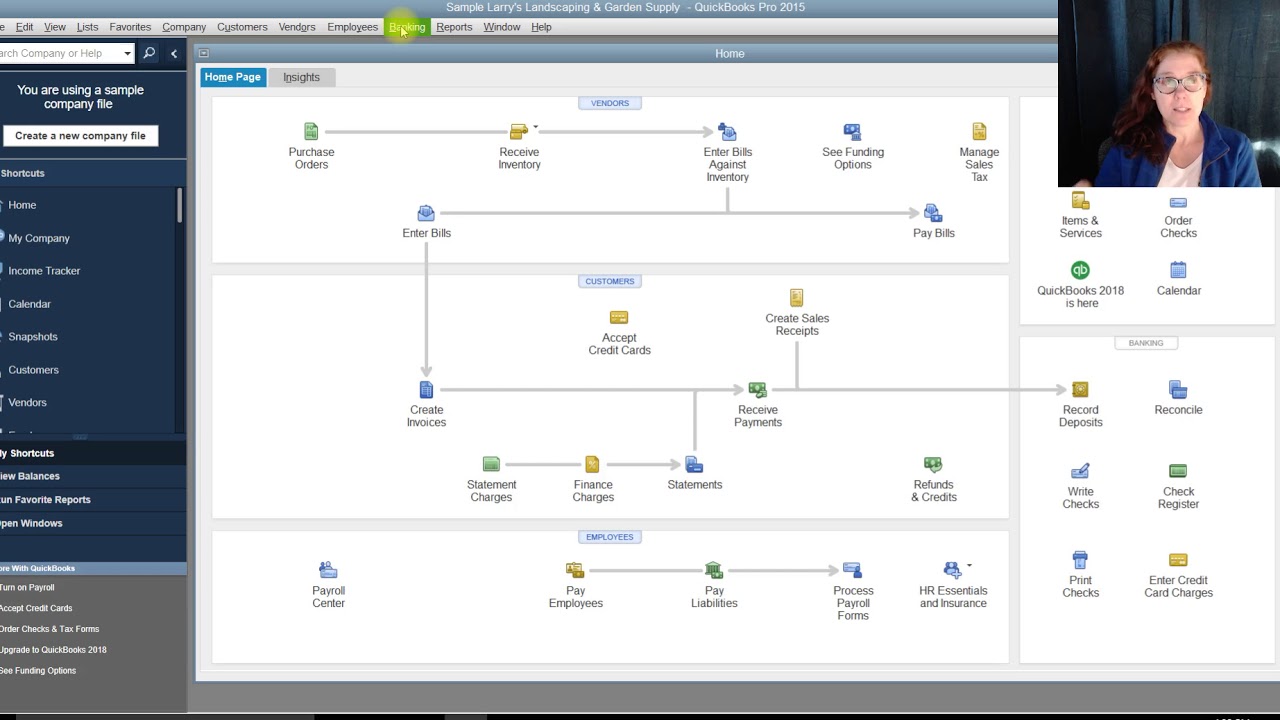Open the Vendors menu
Viewport: 1280px width, 720px height.
[x=297, y=27]
